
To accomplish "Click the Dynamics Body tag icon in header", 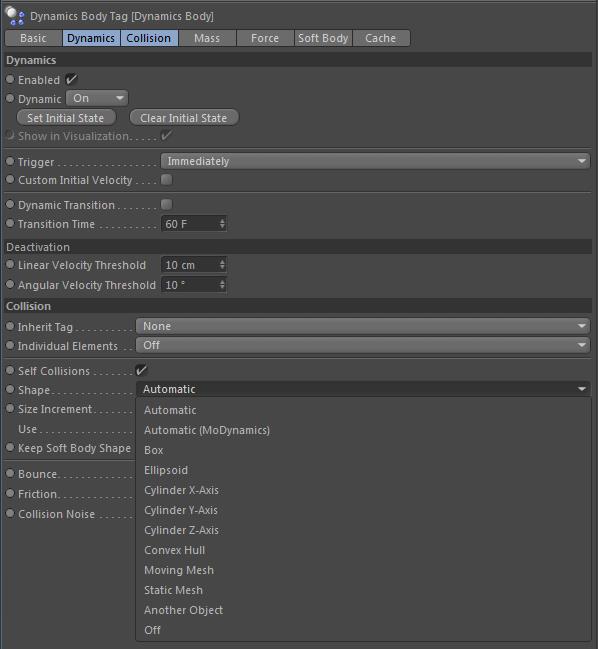I will pos(15,16).
